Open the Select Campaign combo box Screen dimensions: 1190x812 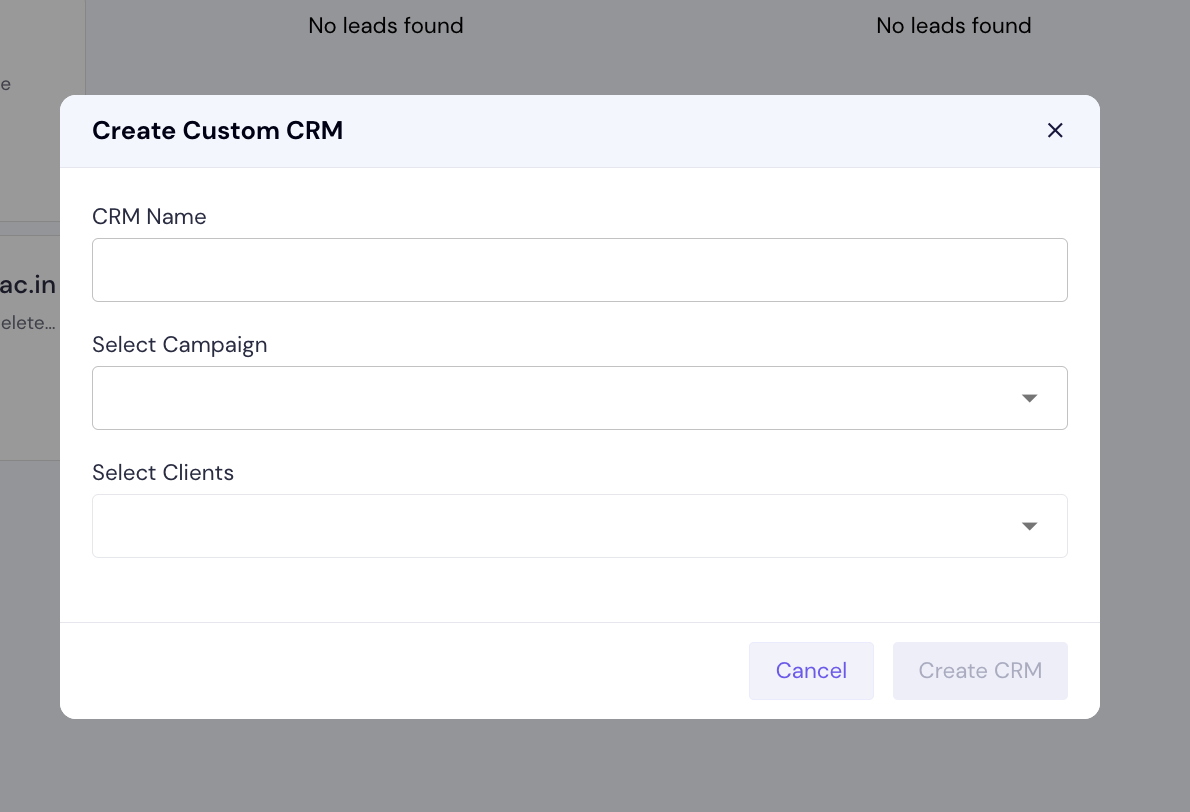coord(580,398)
